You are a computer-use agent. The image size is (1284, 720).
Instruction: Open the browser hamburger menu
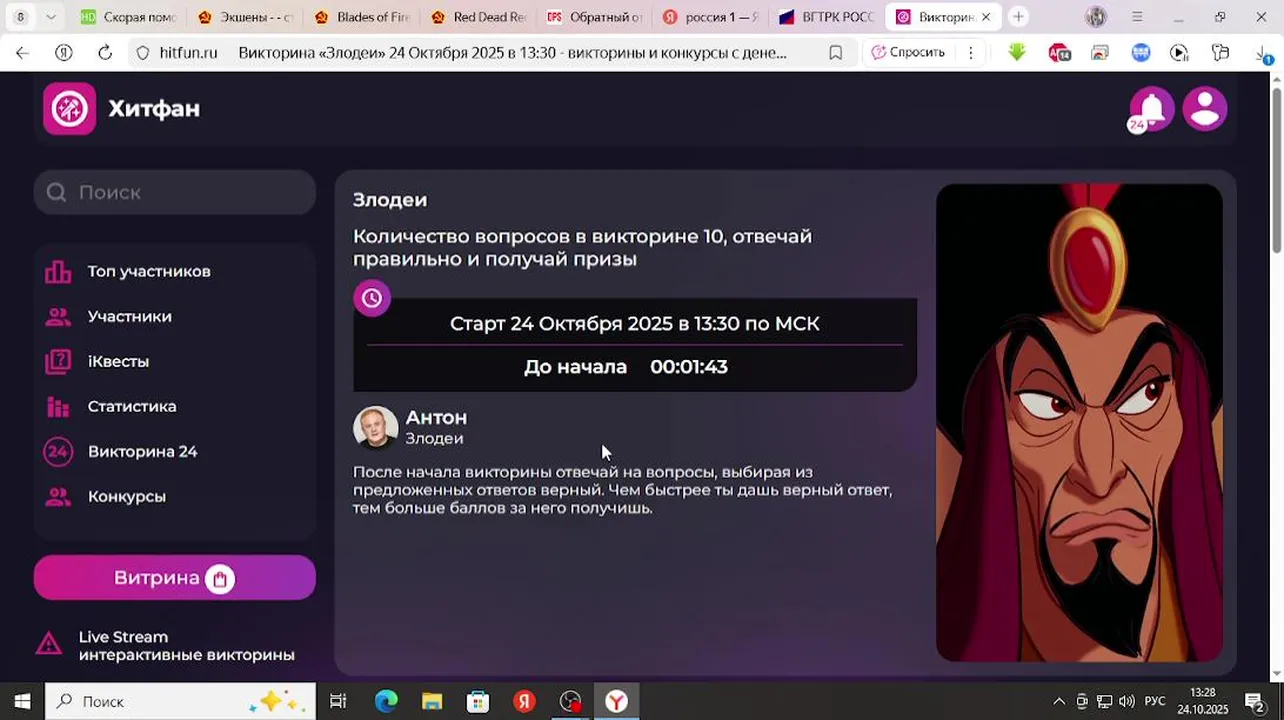tap(1137, 17)
